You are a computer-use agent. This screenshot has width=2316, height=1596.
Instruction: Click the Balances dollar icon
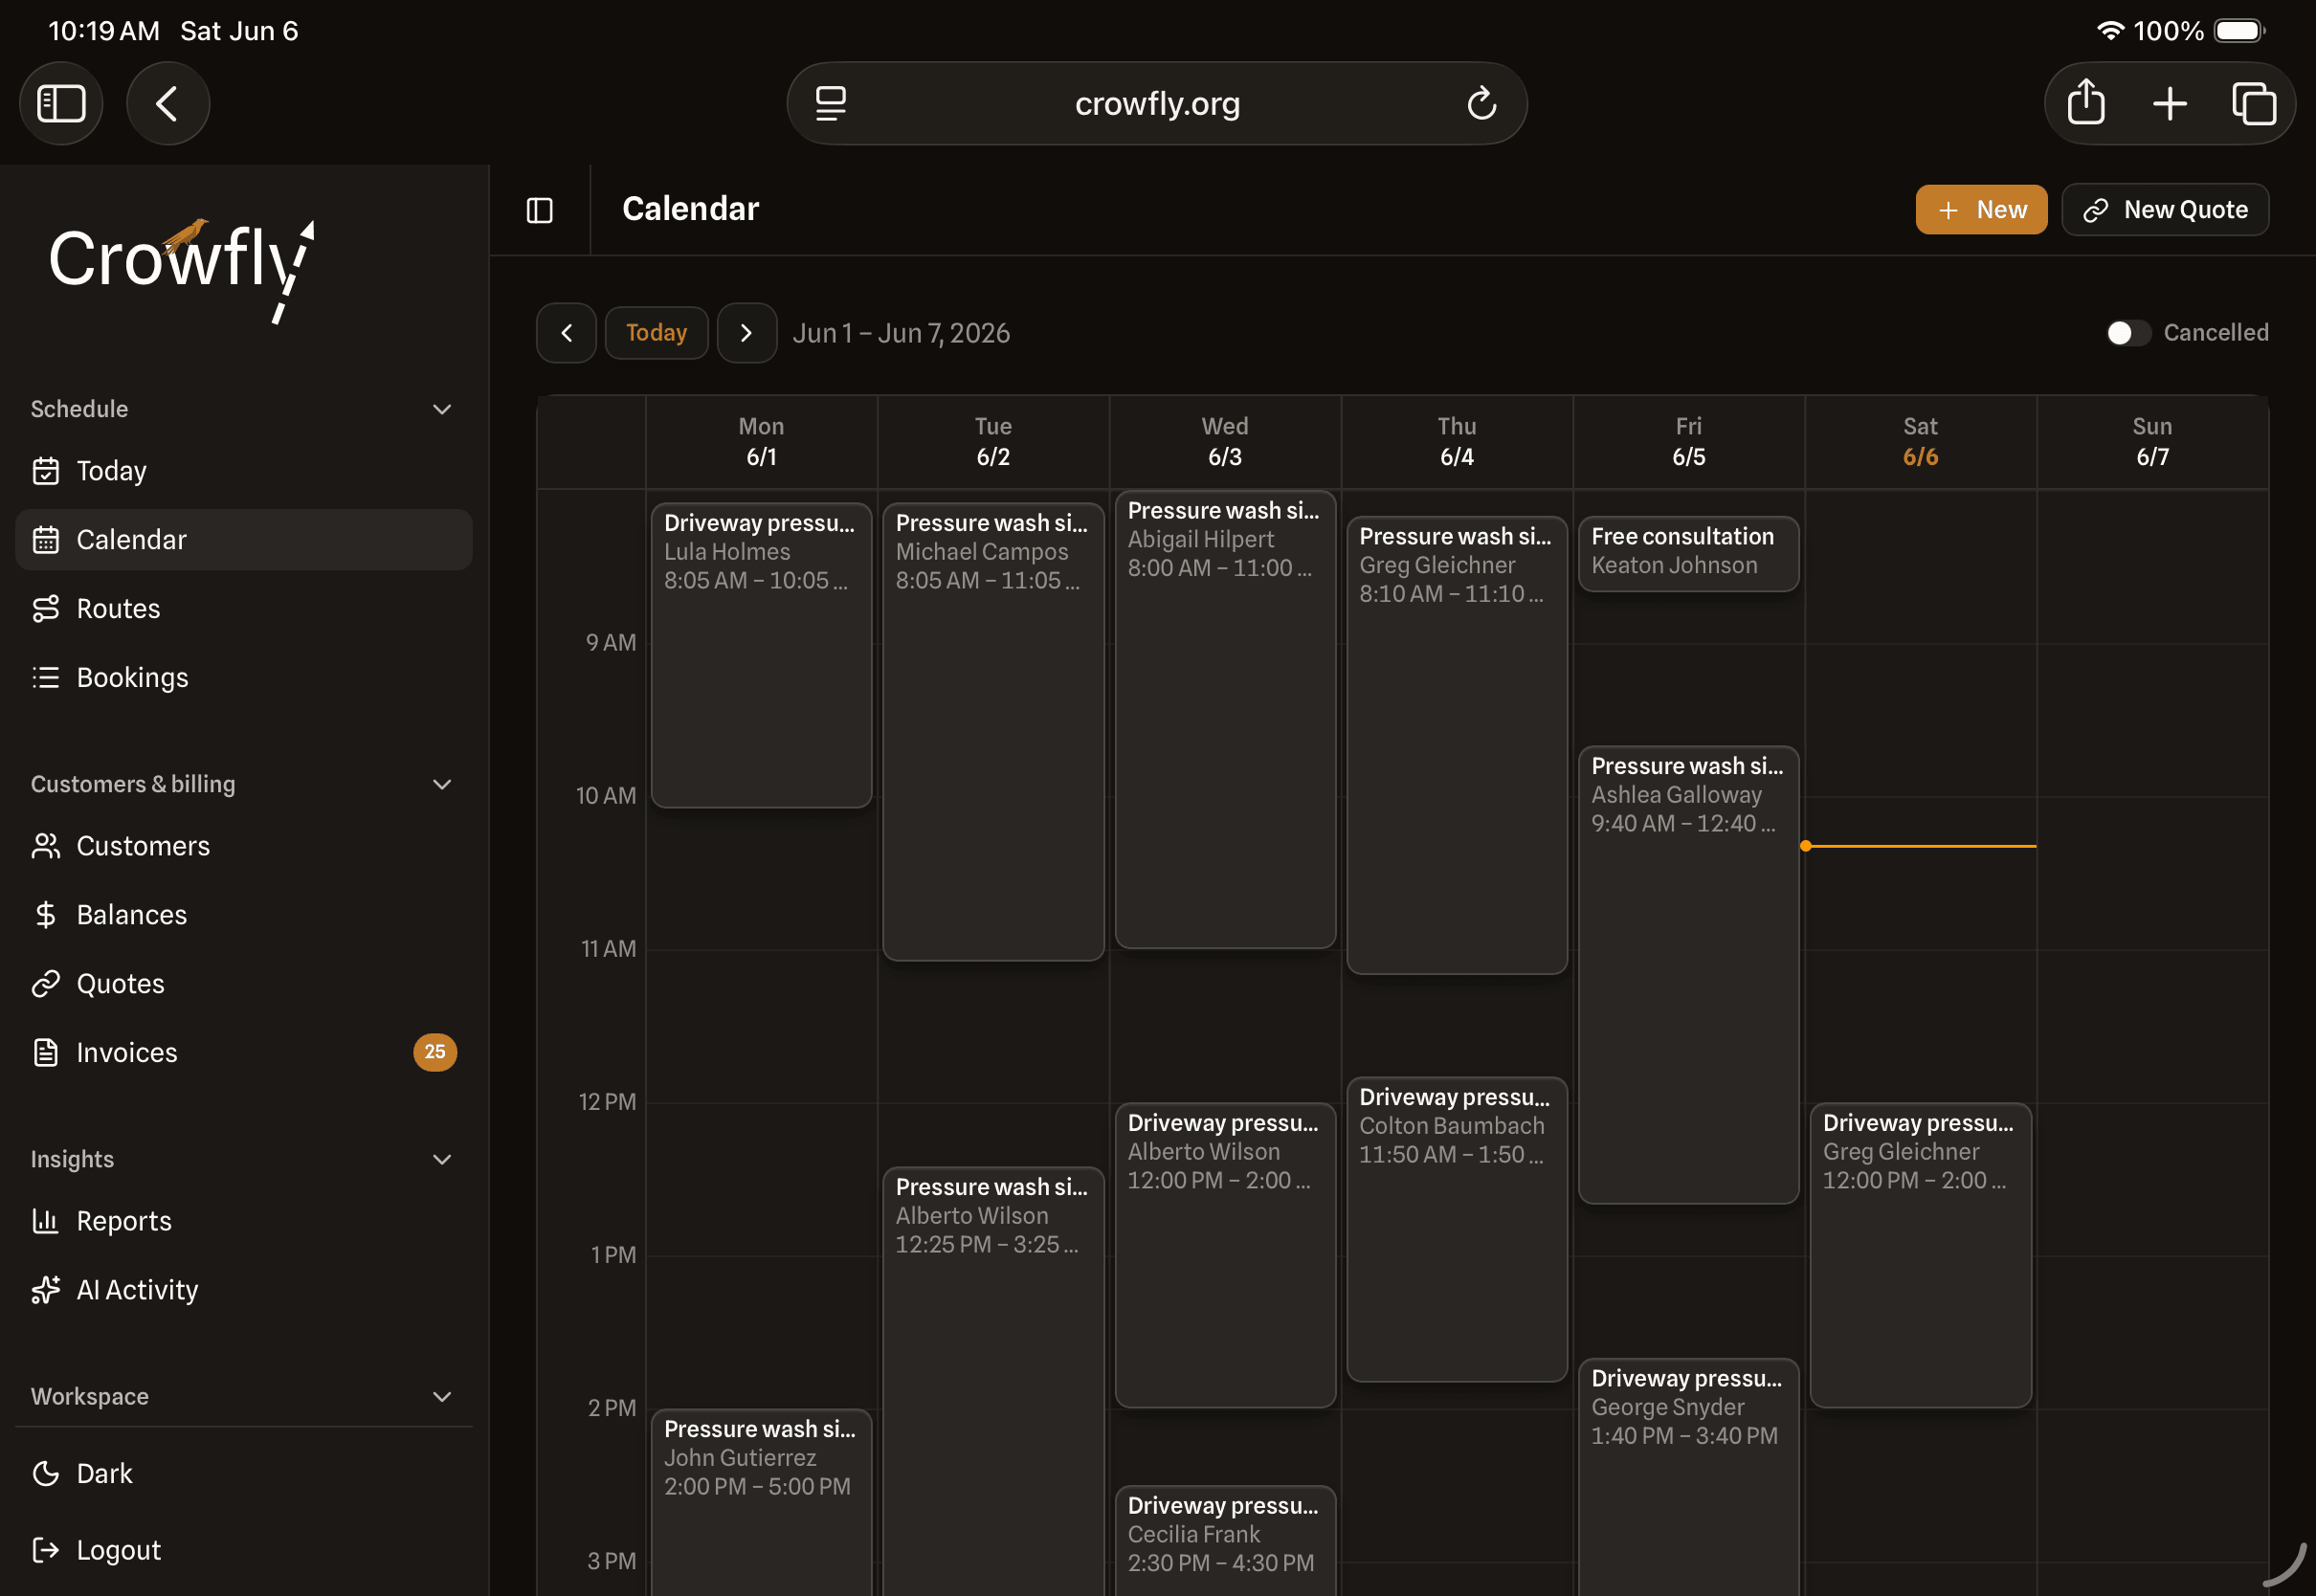(x=46, y=915)
